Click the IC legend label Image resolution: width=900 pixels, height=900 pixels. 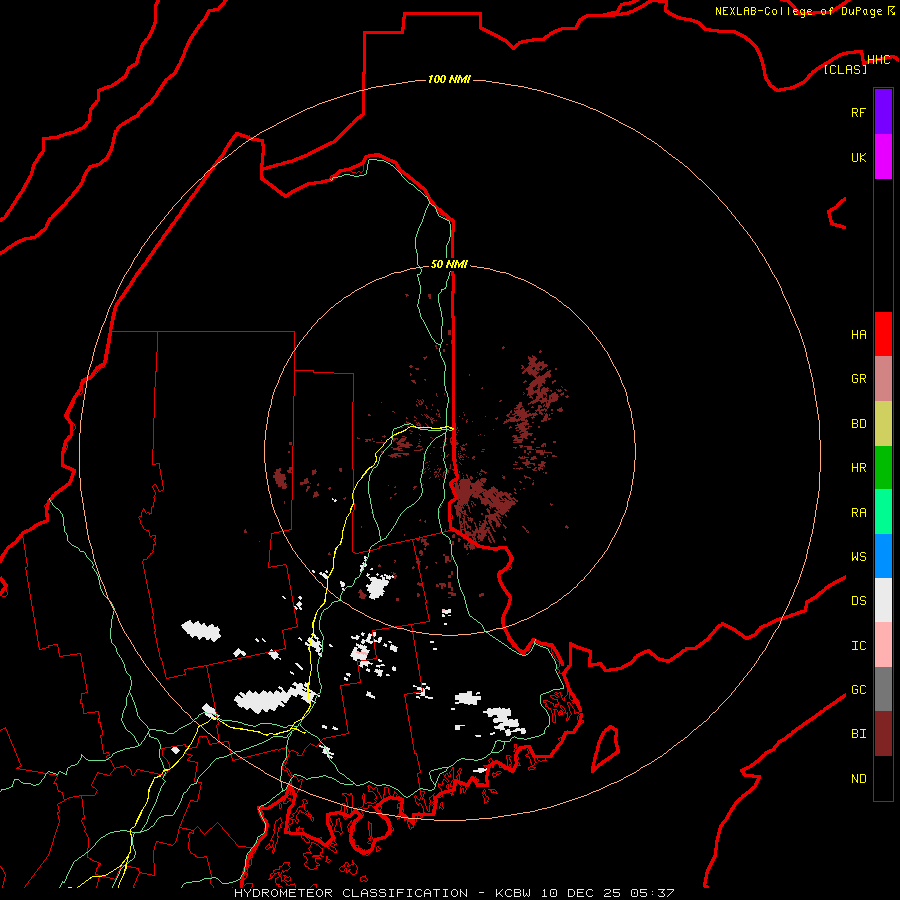click(x=858, y=646)
